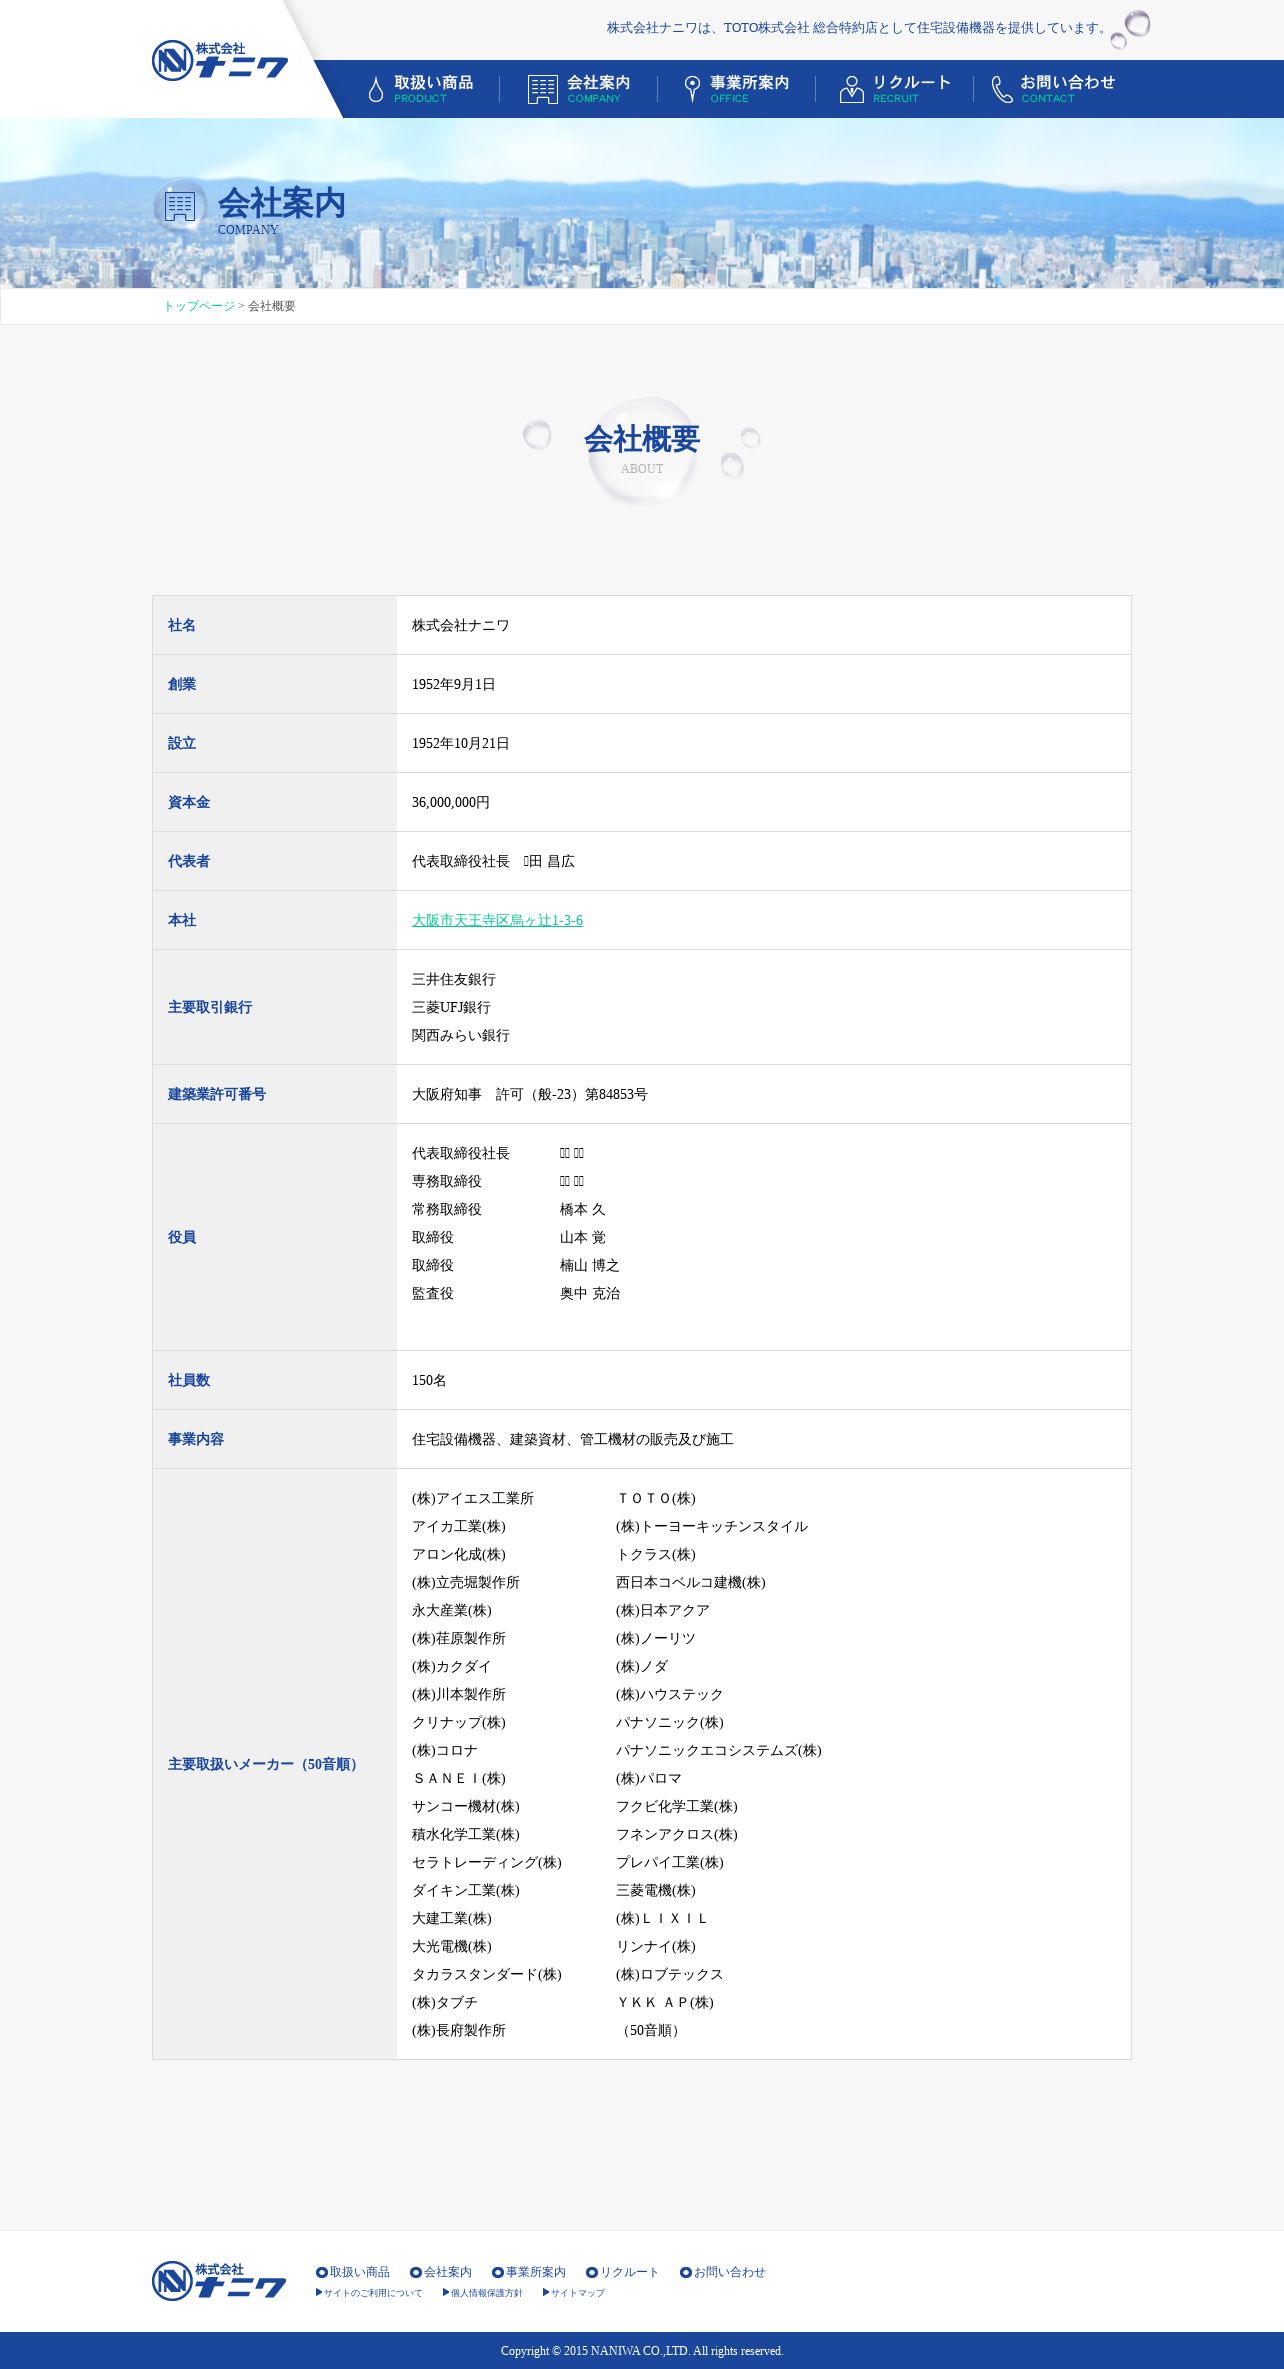Image resolution: width=1284 pixels, height=2369 pixels.
Task: Click the copyright notice in footer
Action: (642, 2351)
